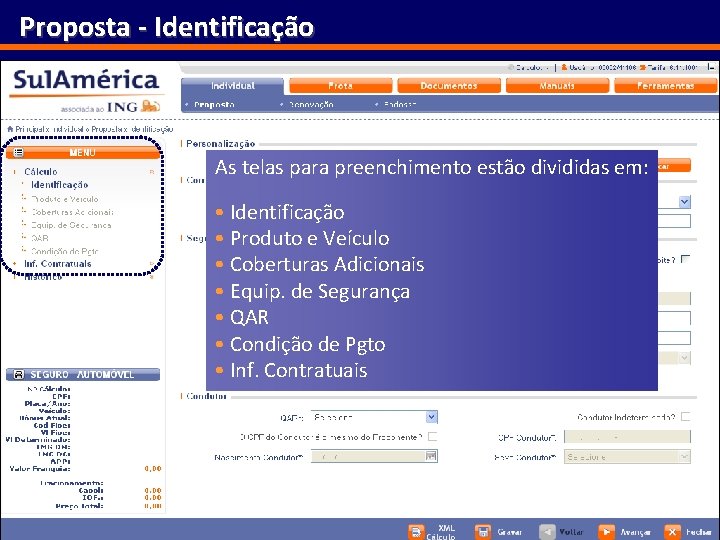The width and height of the screenshot is (720, 540).
Task: Click the Gravar floppy disk icon
Action: click(483, 532)
